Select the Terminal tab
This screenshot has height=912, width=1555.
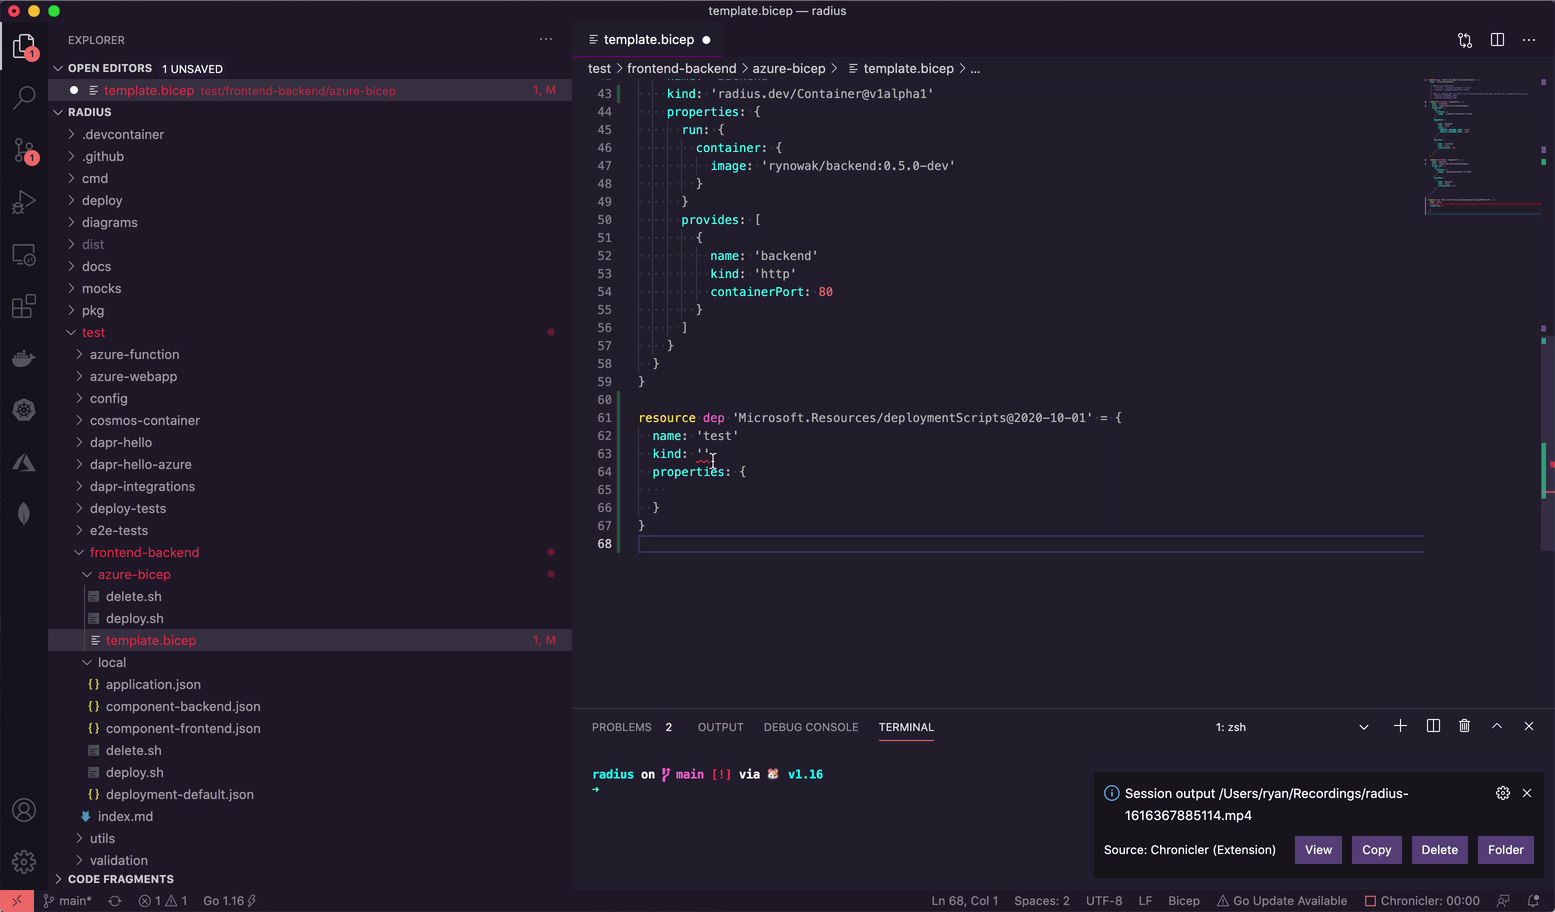coord(906,727)
